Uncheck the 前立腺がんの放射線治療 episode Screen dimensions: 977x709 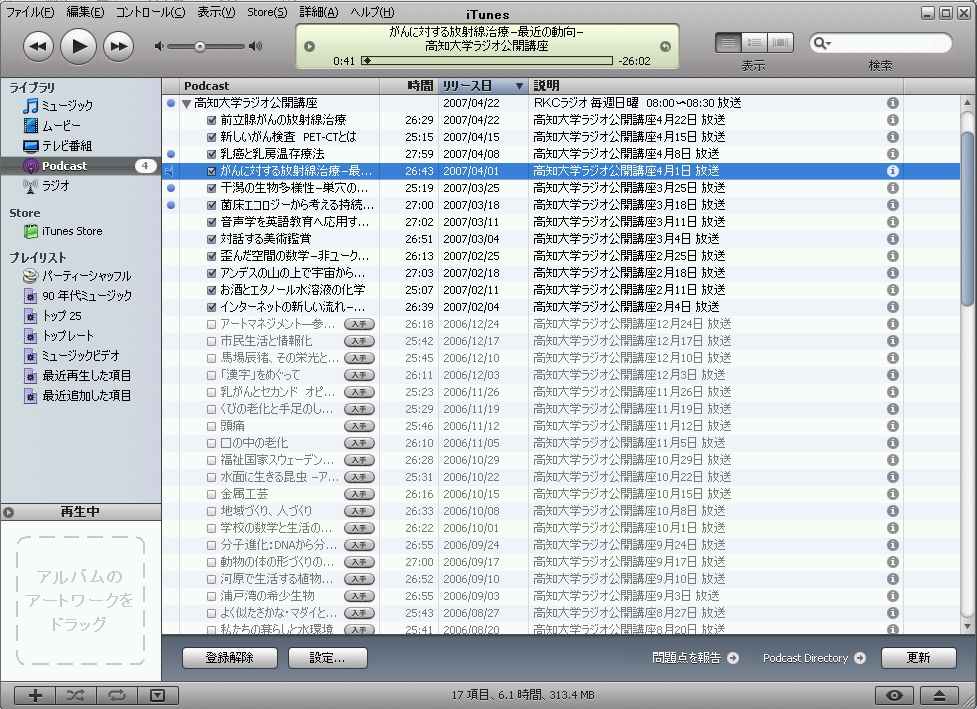pos(211,120)
